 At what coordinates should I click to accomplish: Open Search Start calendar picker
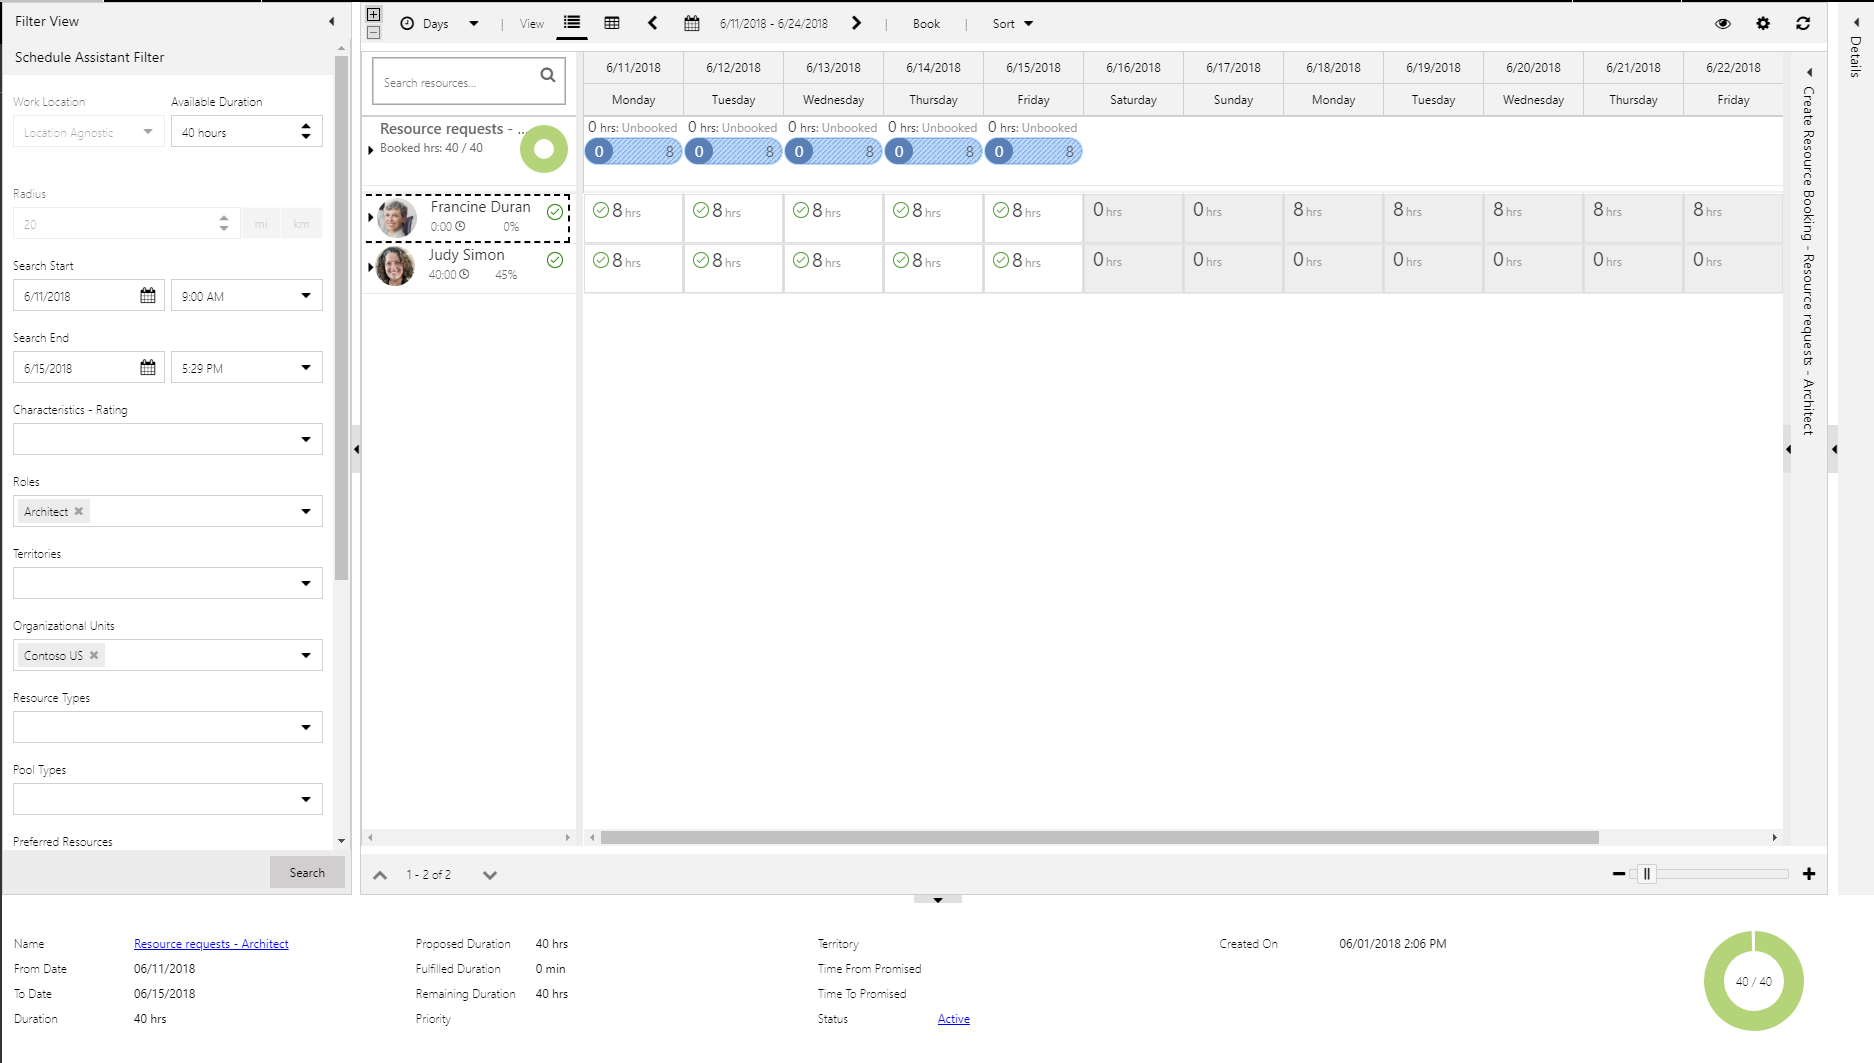pyautogui.click(x=148, y=296)
